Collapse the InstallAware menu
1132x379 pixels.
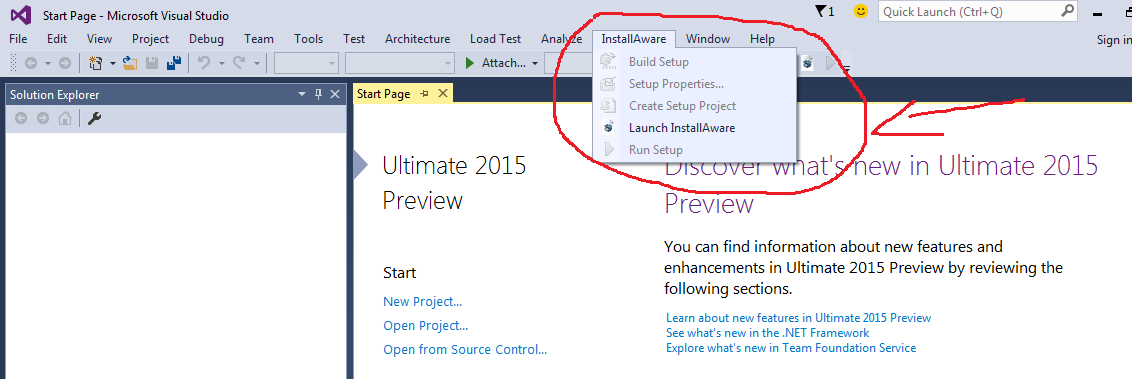(634, 39)
